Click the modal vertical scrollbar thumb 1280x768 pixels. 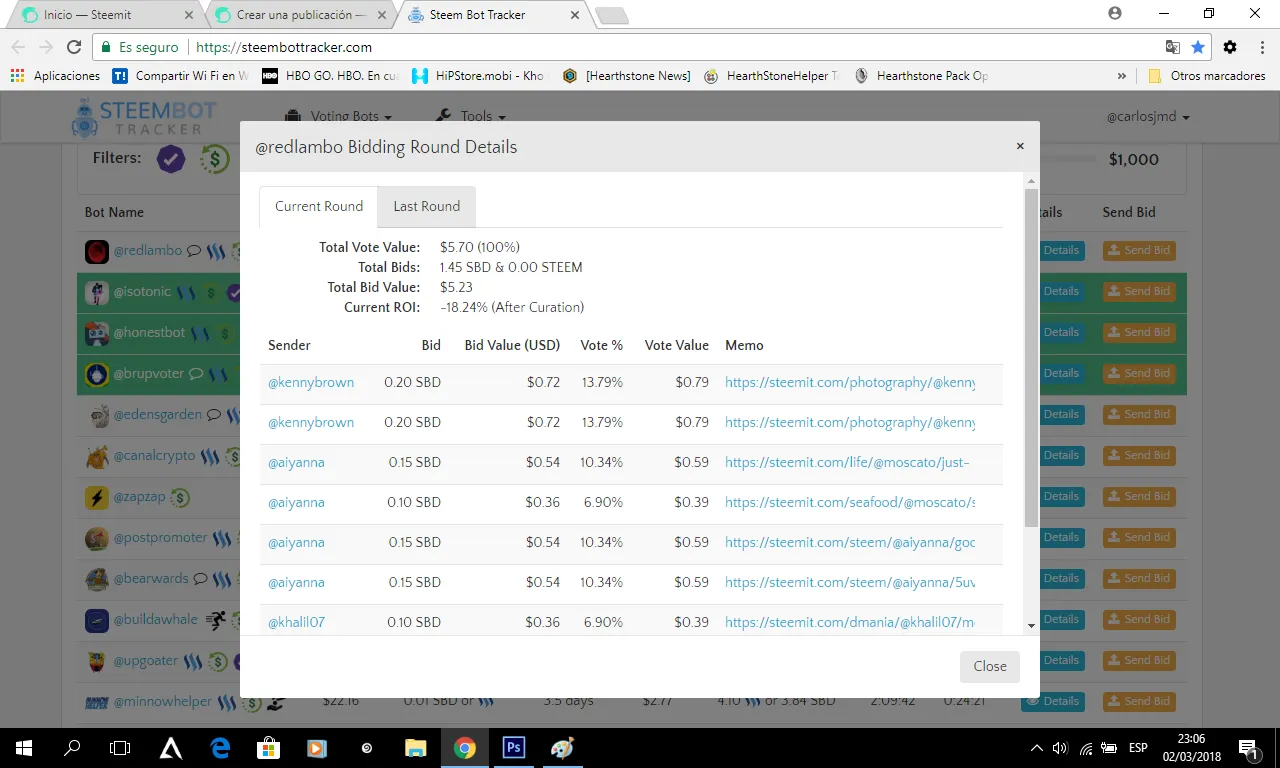tap(1032, 357)
